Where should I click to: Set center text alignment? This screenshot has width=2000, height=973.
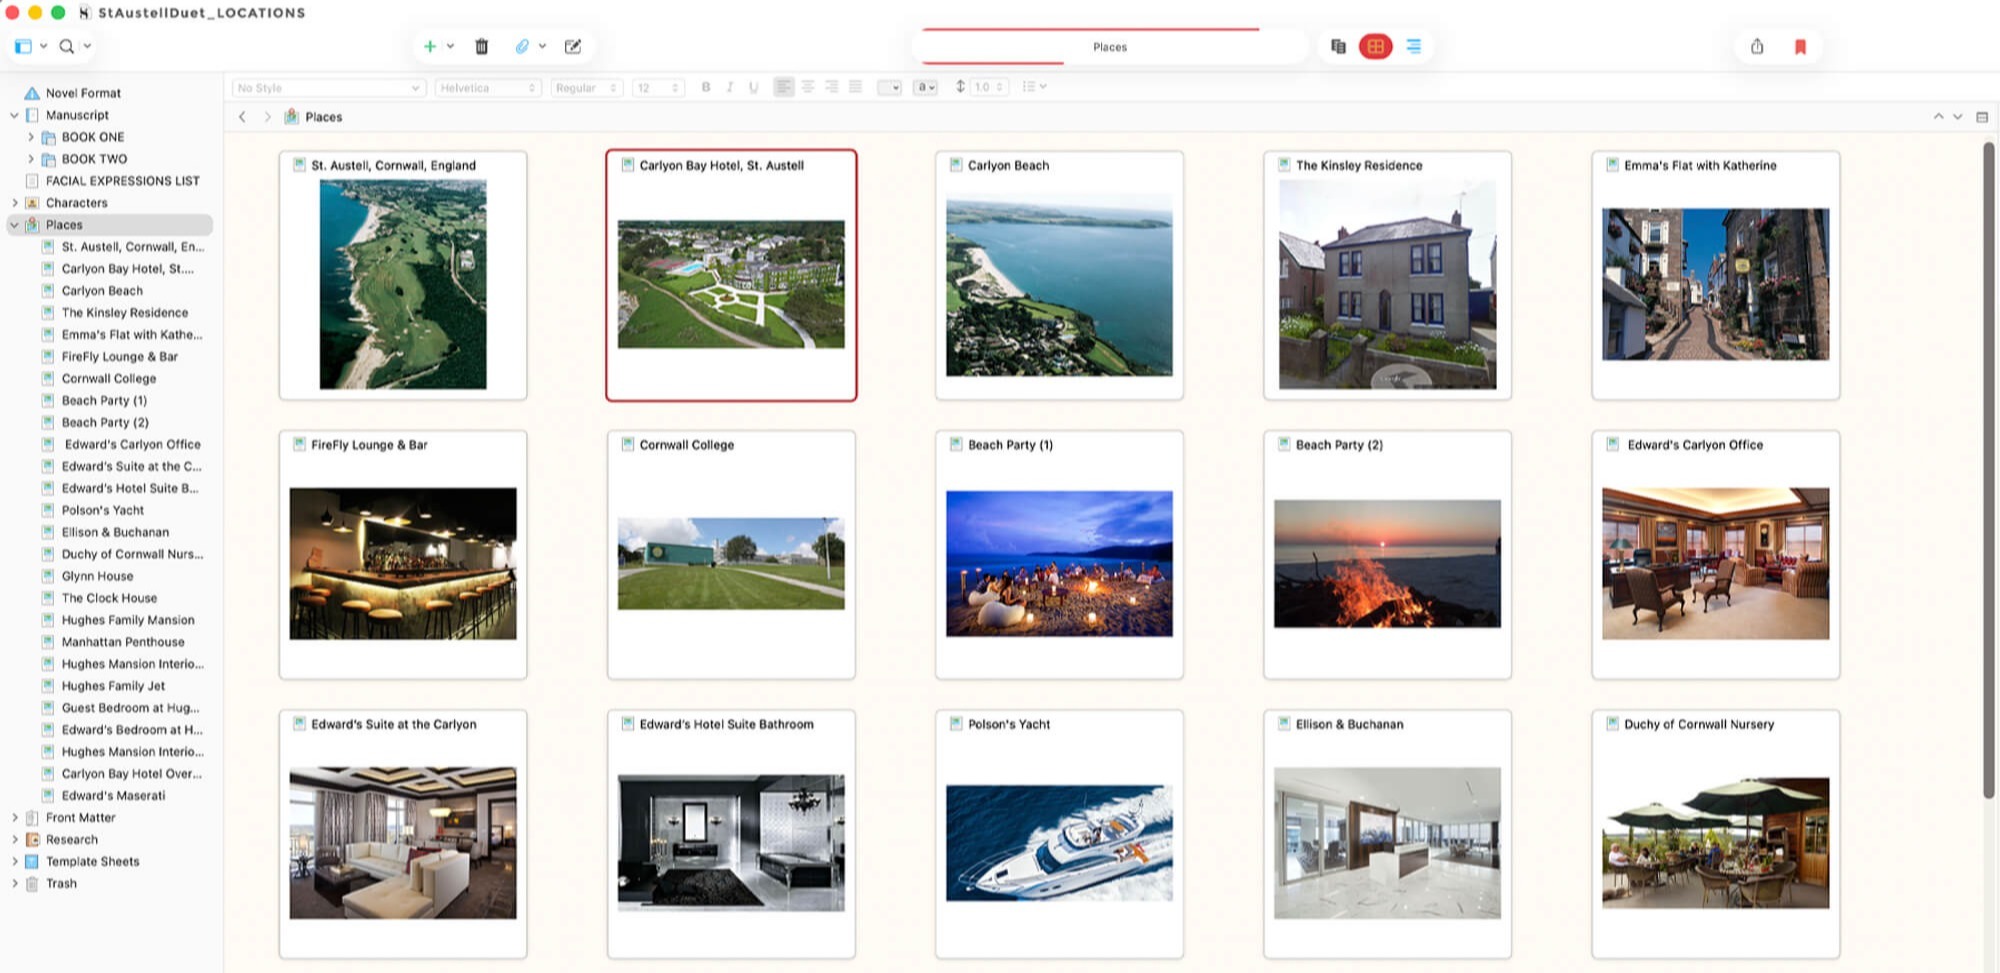808,87
